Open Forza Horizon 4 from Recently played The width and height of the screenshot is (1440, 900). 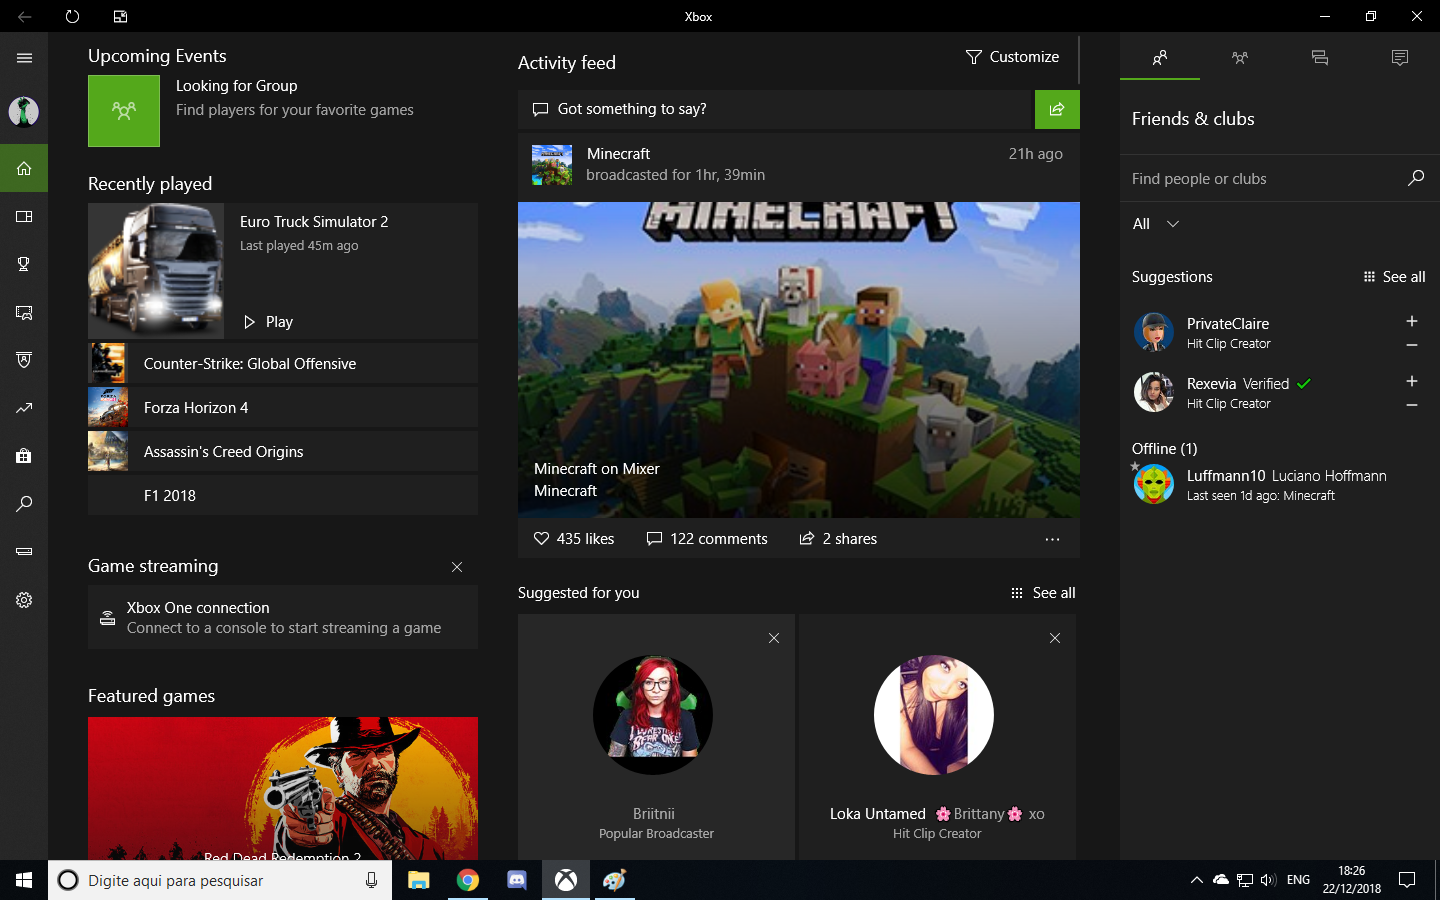(283, 408)
